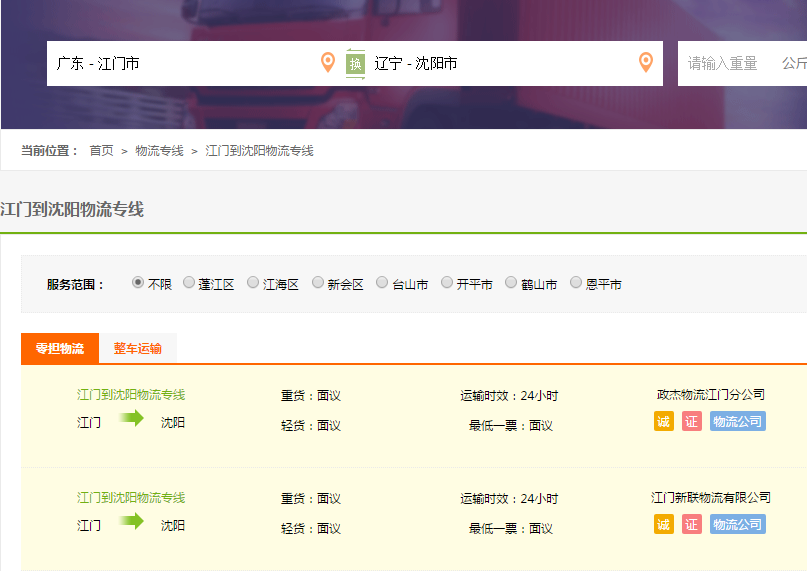The image size is (807, 571).
Task: Click the 请输入重量 weight input
Action: click(x=723, y=63)
